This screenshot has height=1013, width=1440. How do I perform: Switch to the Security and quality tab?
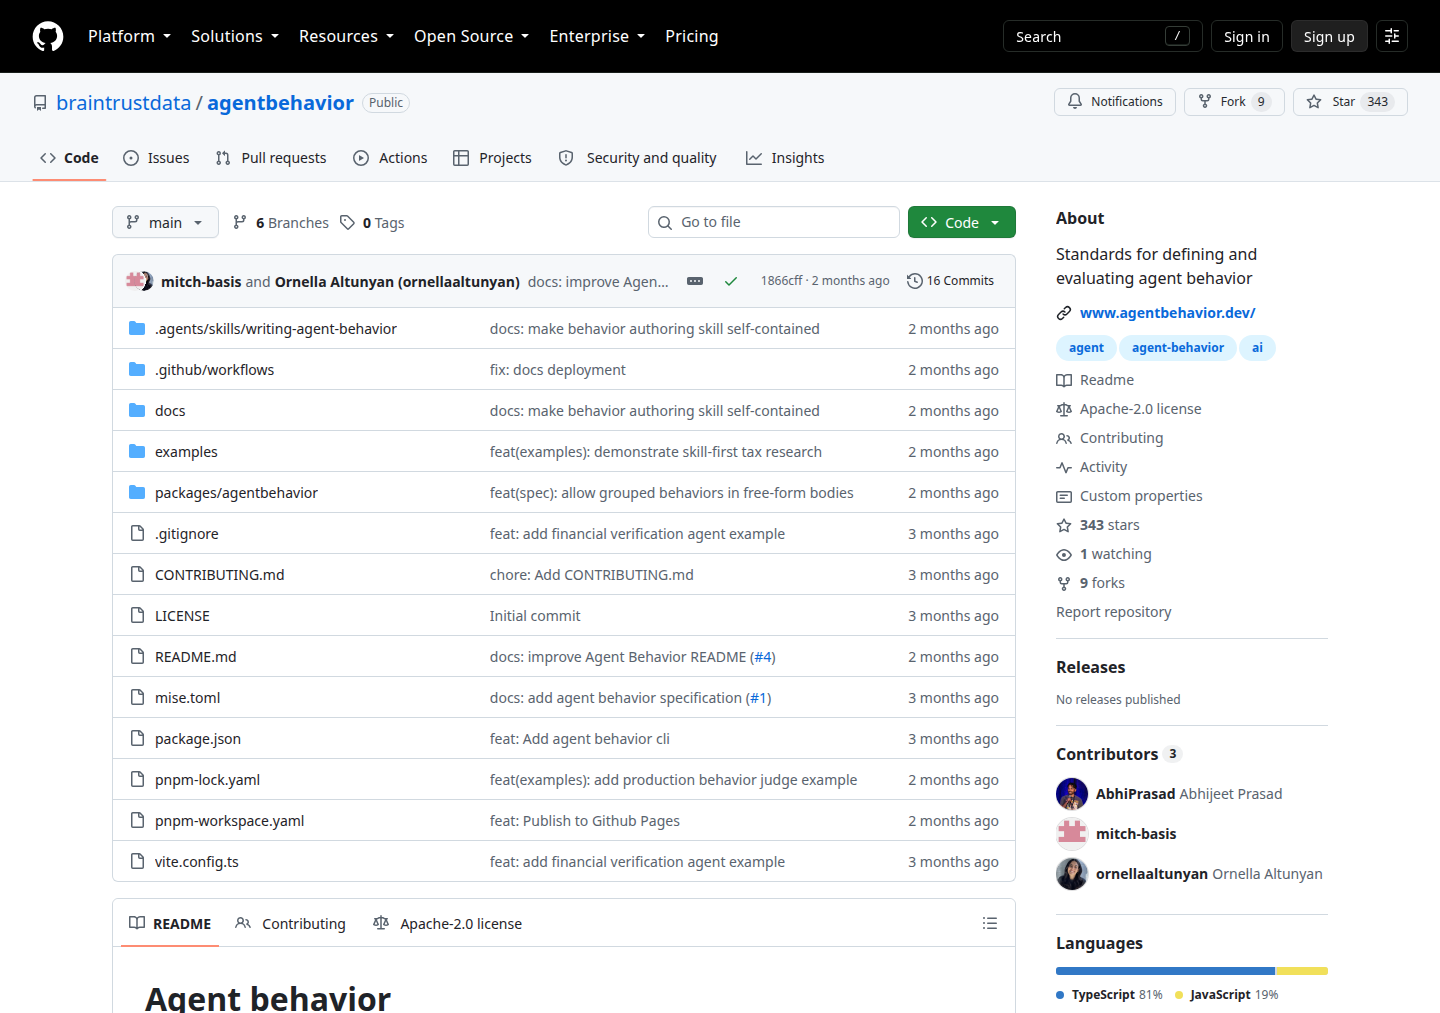pos(637,158)
